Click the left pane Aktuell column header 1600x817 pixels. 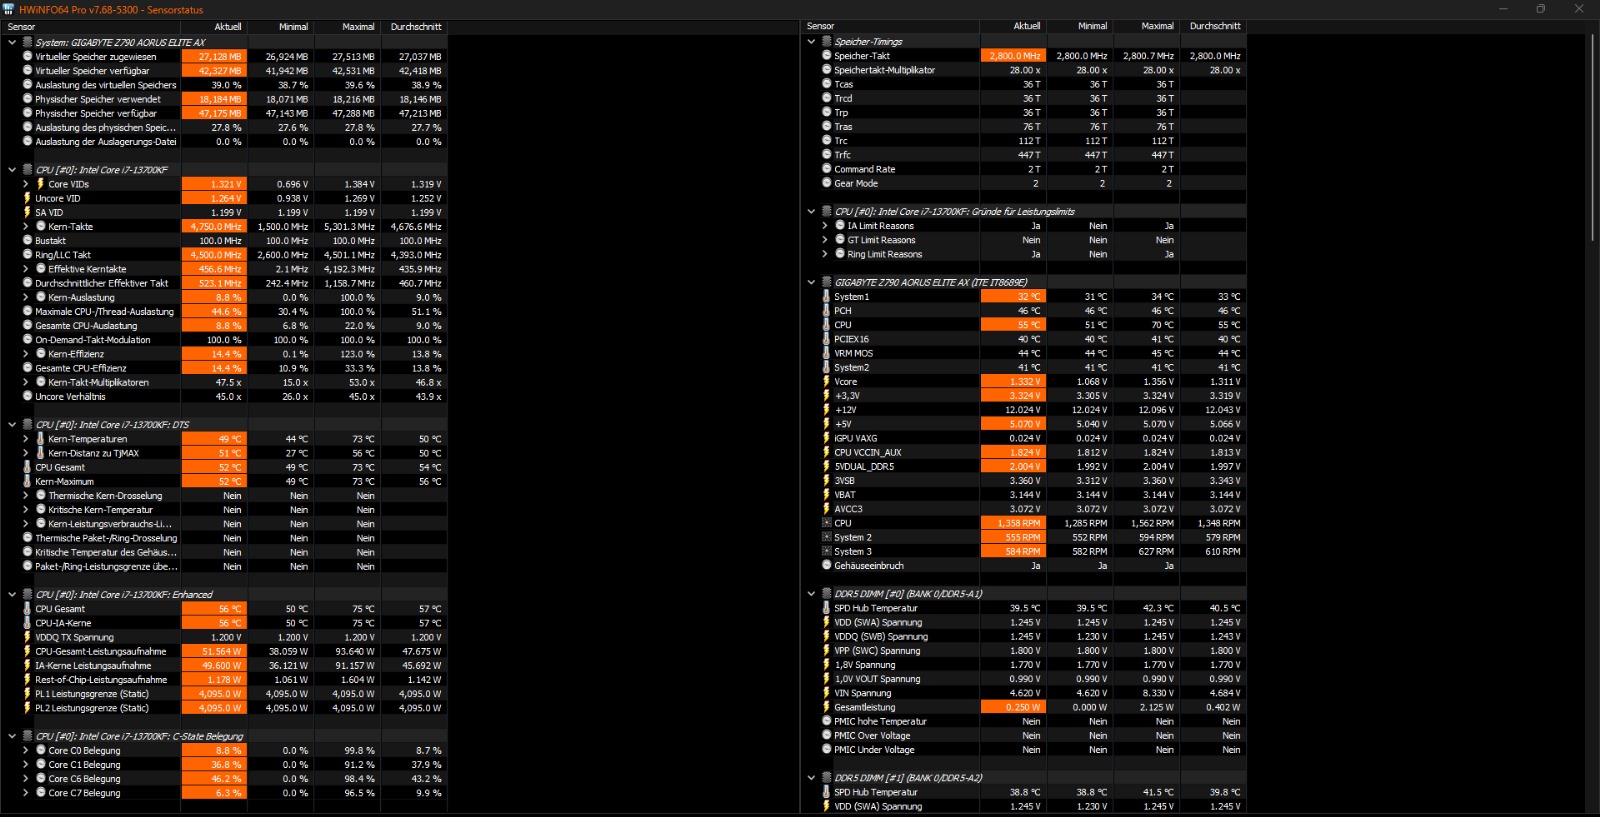coord(214,27)
